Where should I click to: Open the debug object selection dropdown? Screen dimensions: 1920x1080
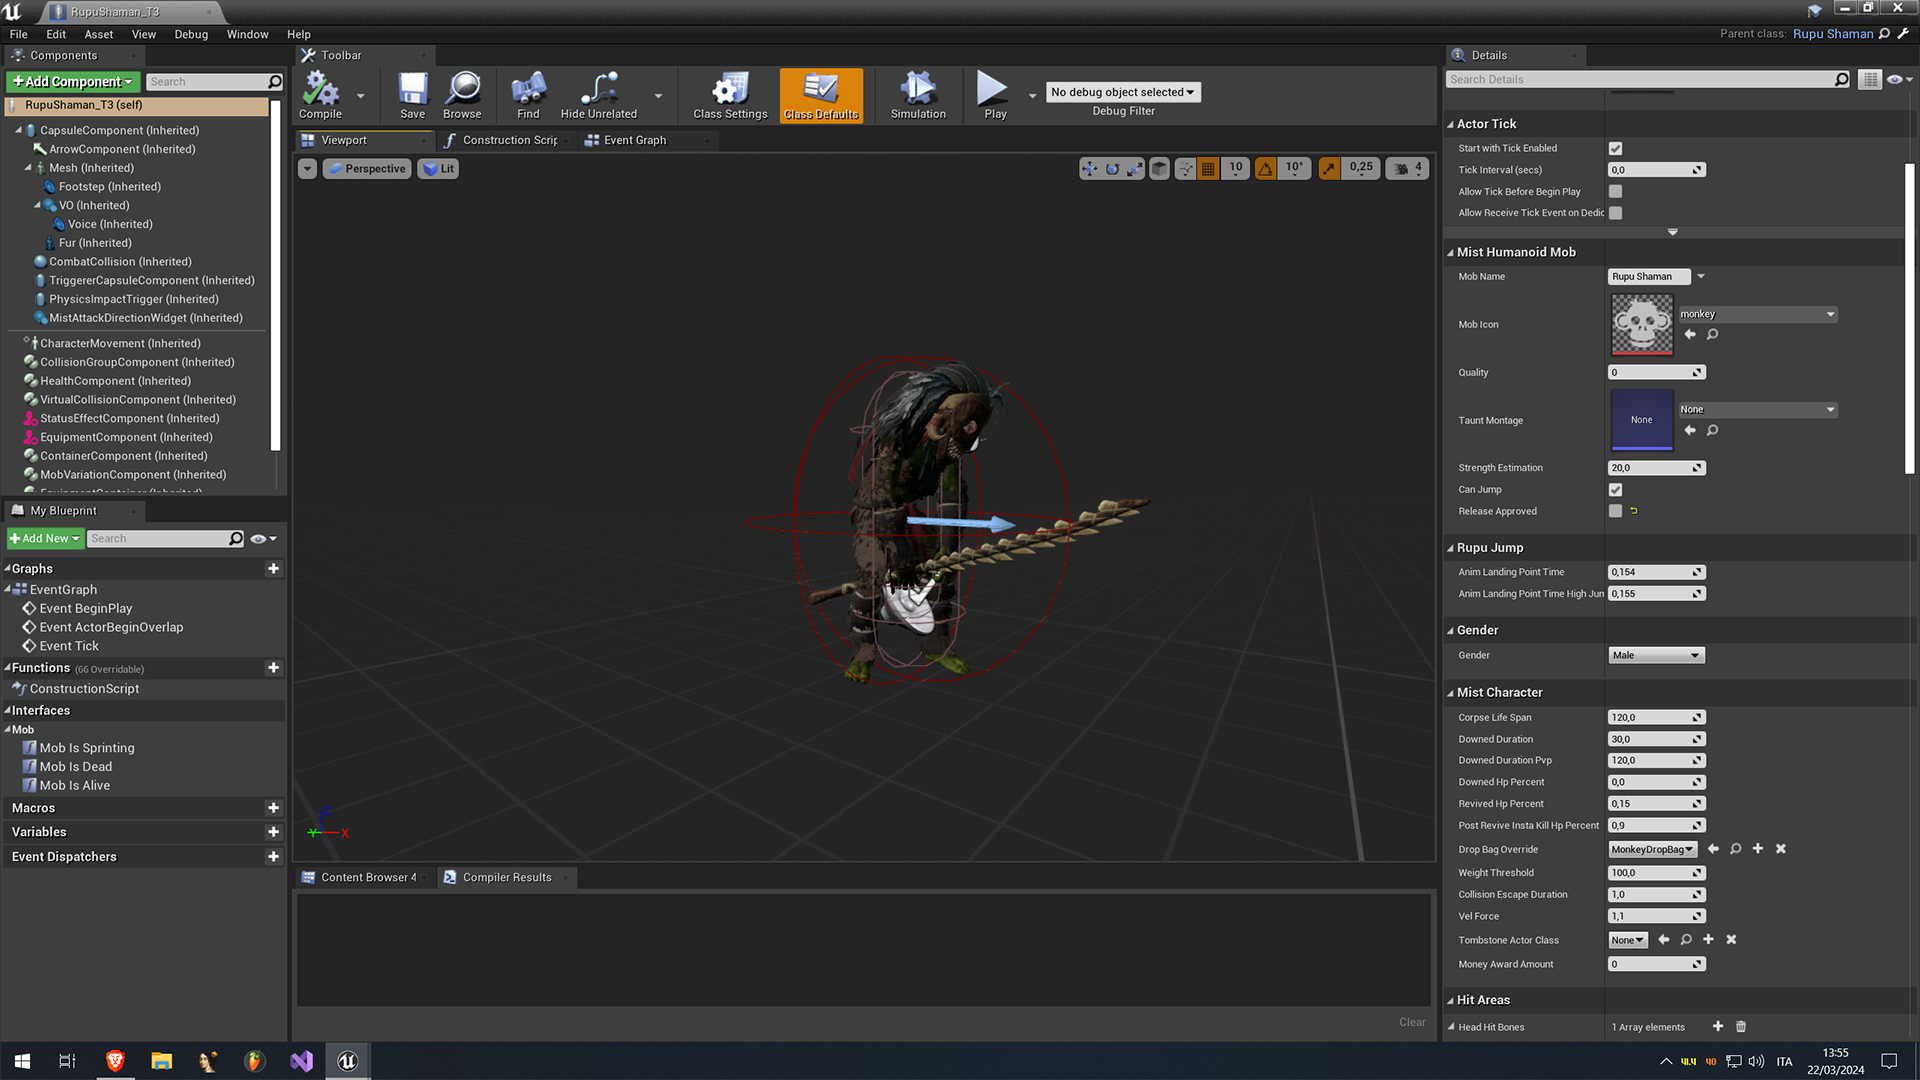[x=1122, y=92]
